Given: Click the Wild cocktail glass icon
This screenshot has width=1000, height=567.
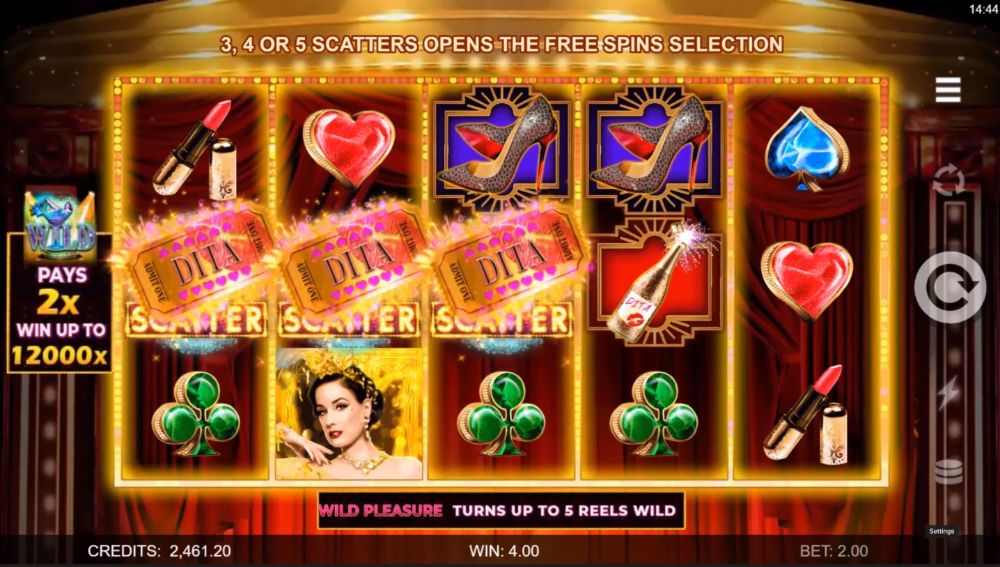Looking at the screenshot, I should point(60,225).
